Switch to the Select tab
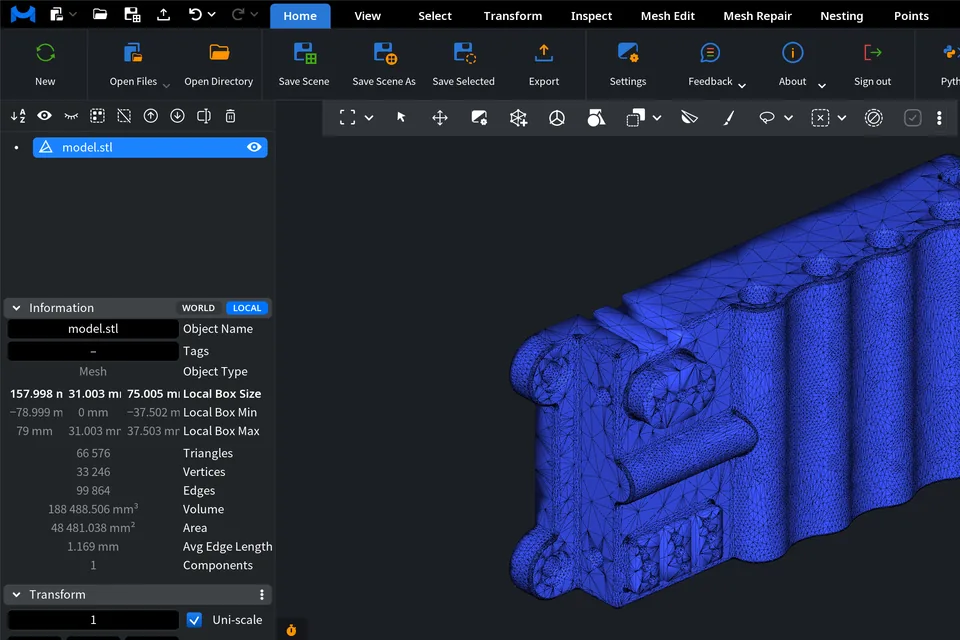The height and width of the screenshot is (640, 960). tap(435, 16)
